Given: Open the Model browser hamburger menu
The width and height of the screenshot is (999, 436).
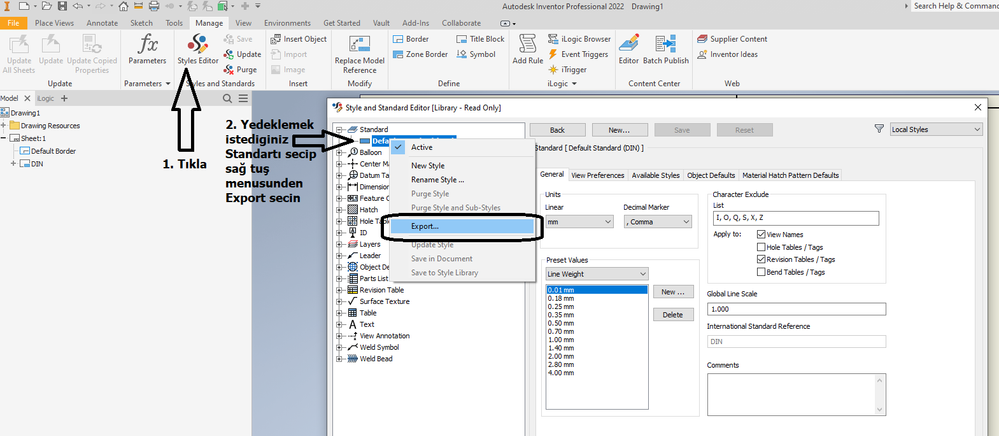Looking at the screenshot, I should tap(243, 98).
